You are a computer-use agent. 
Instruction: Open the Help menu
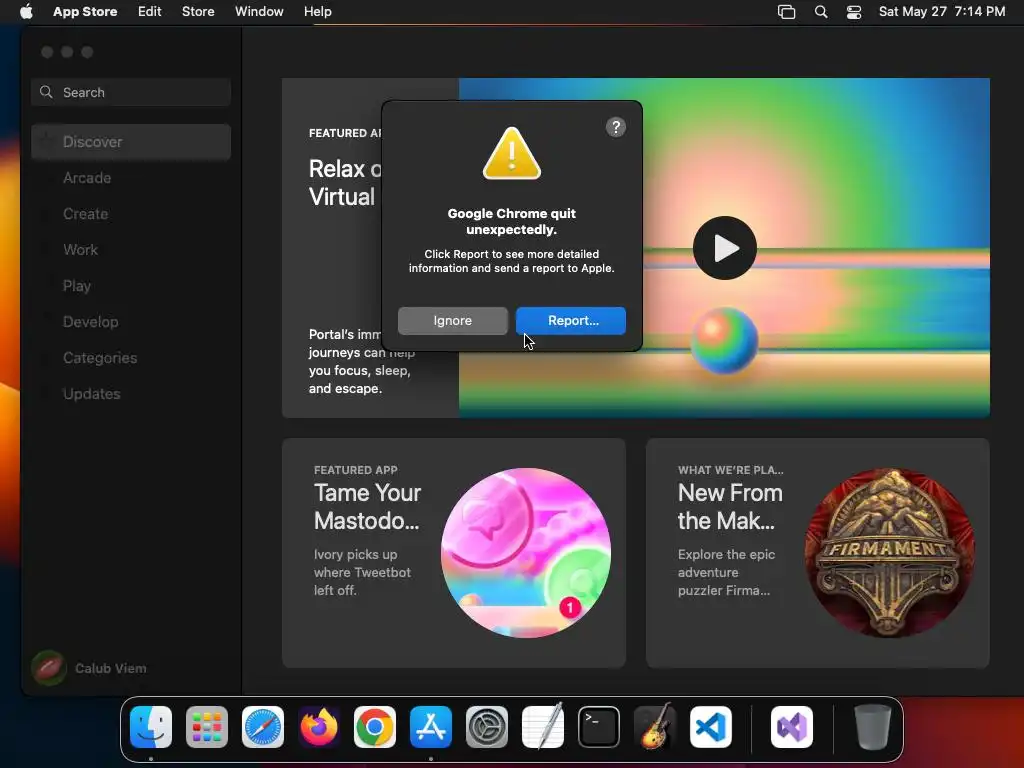[317, 11]
